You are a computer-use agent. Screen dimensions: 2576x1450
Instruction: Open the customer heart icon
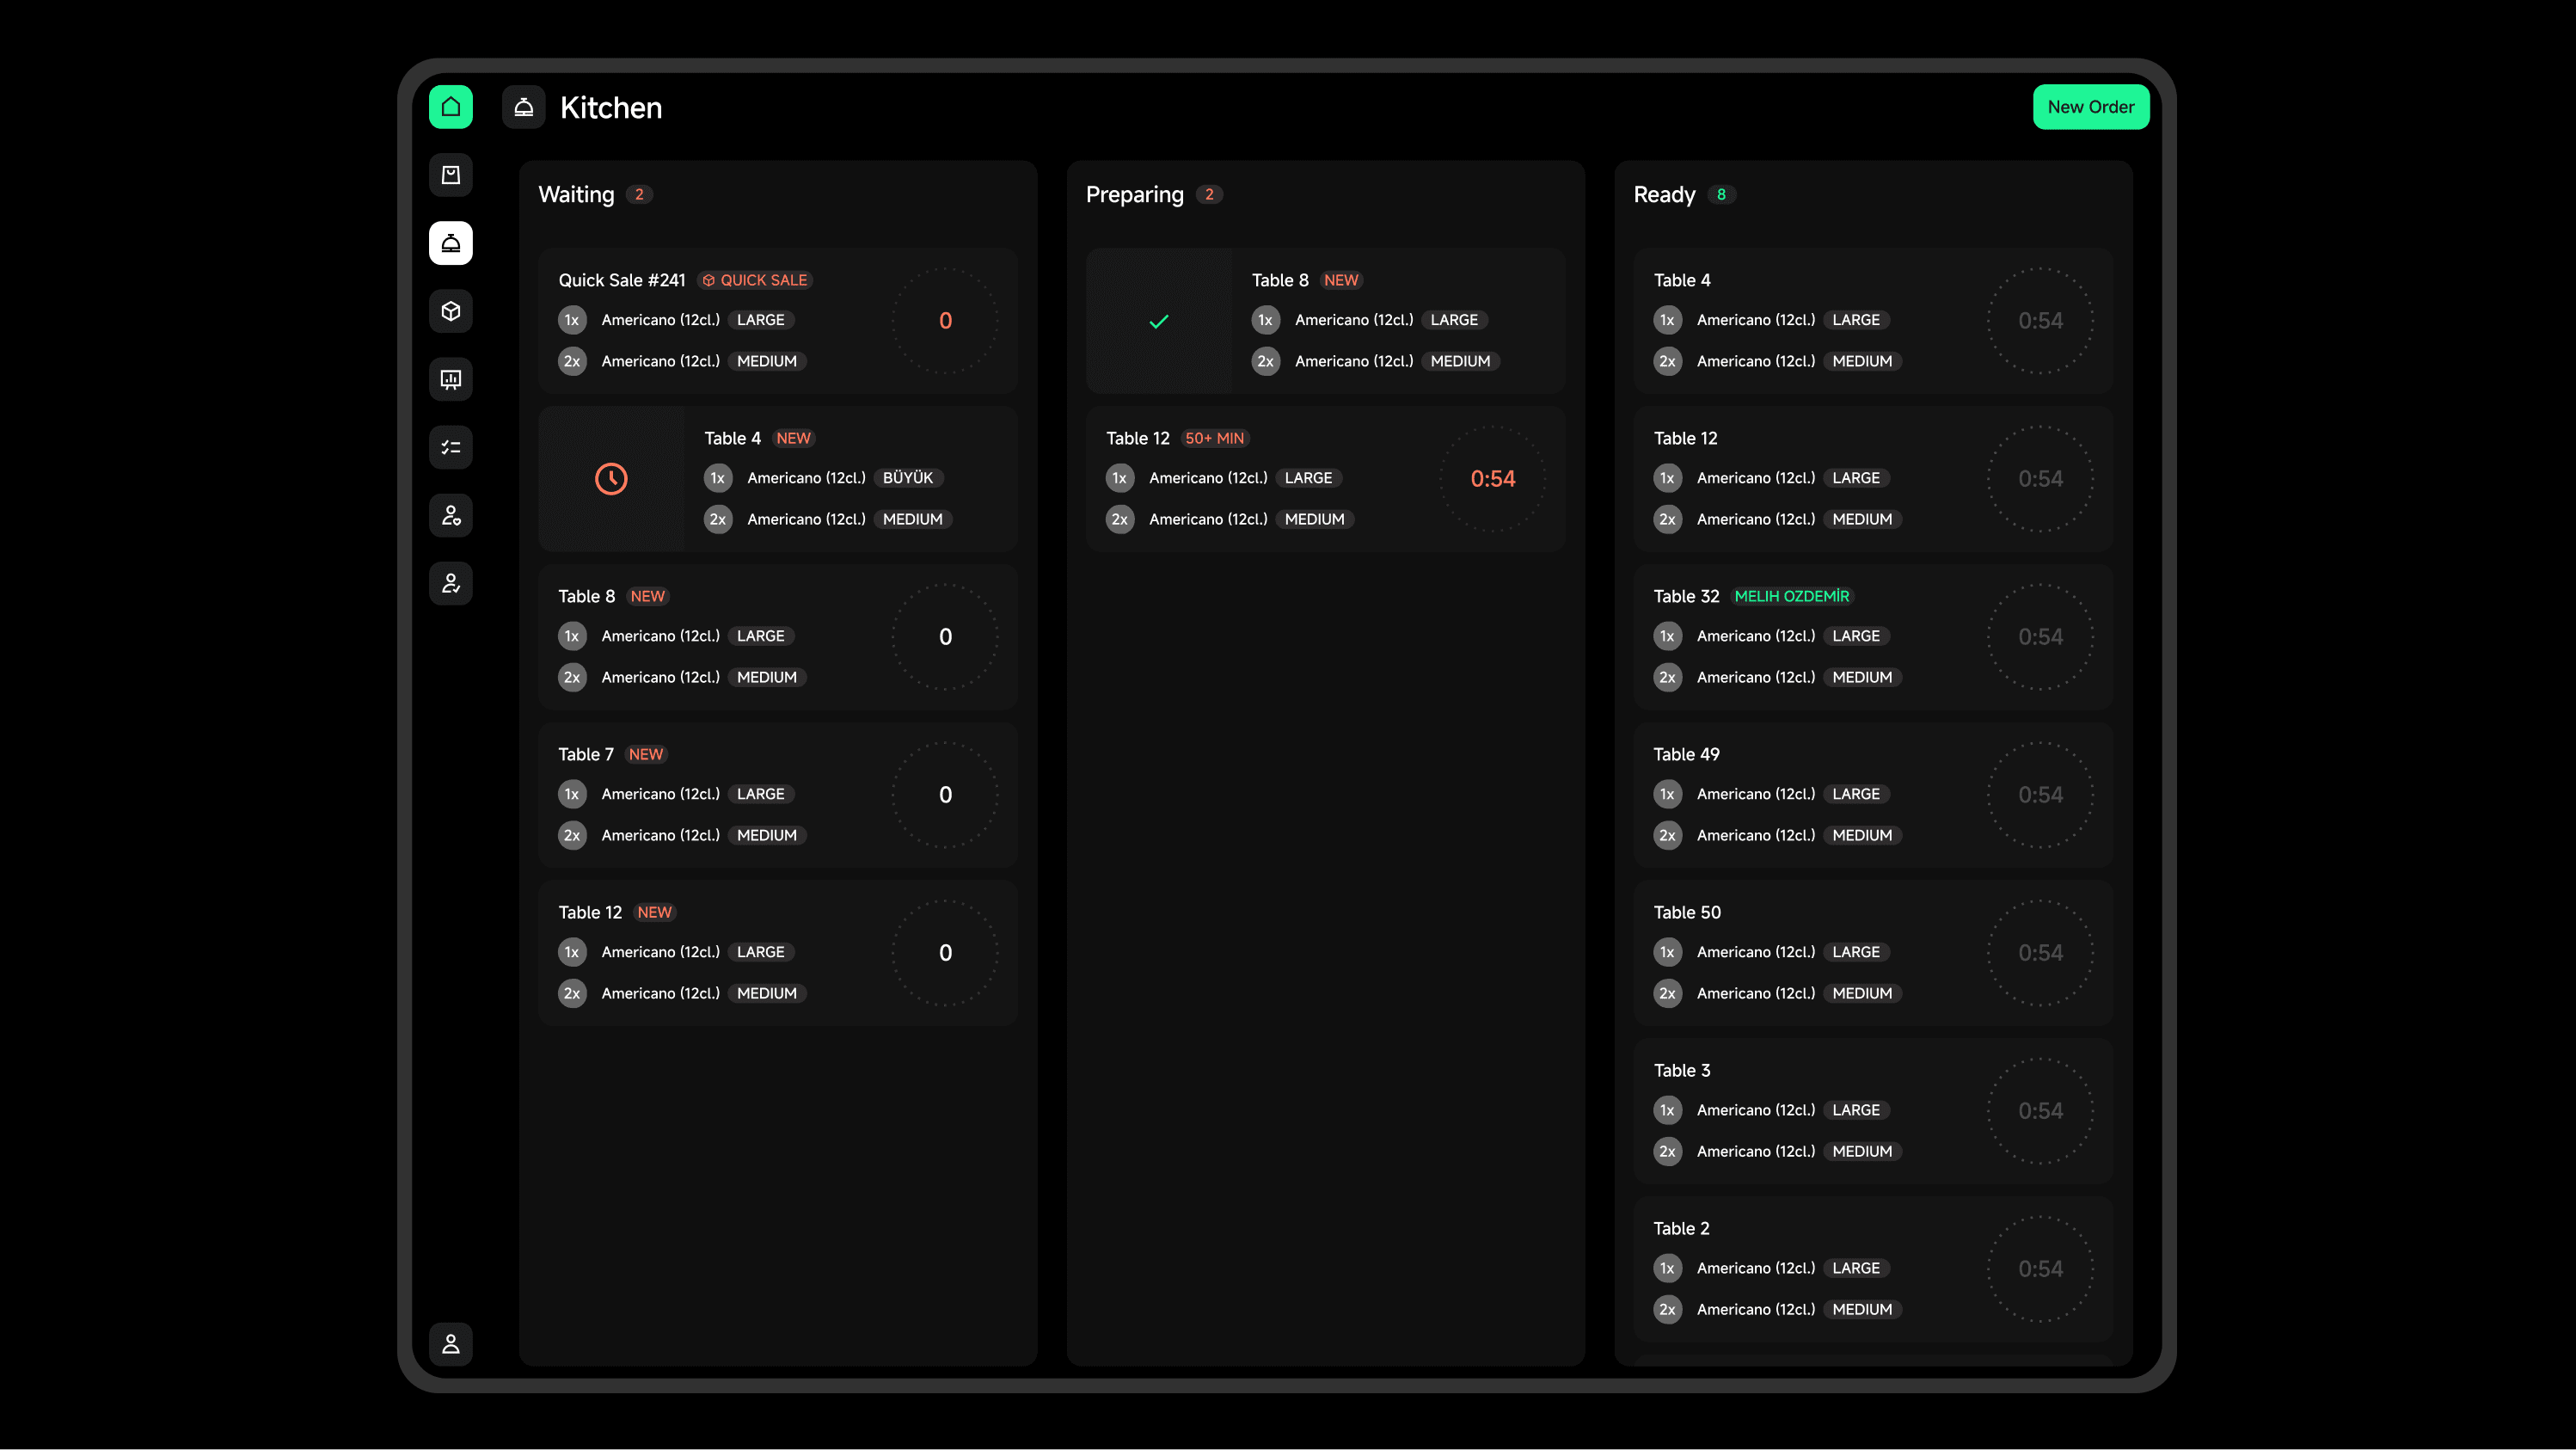point(451,515)
